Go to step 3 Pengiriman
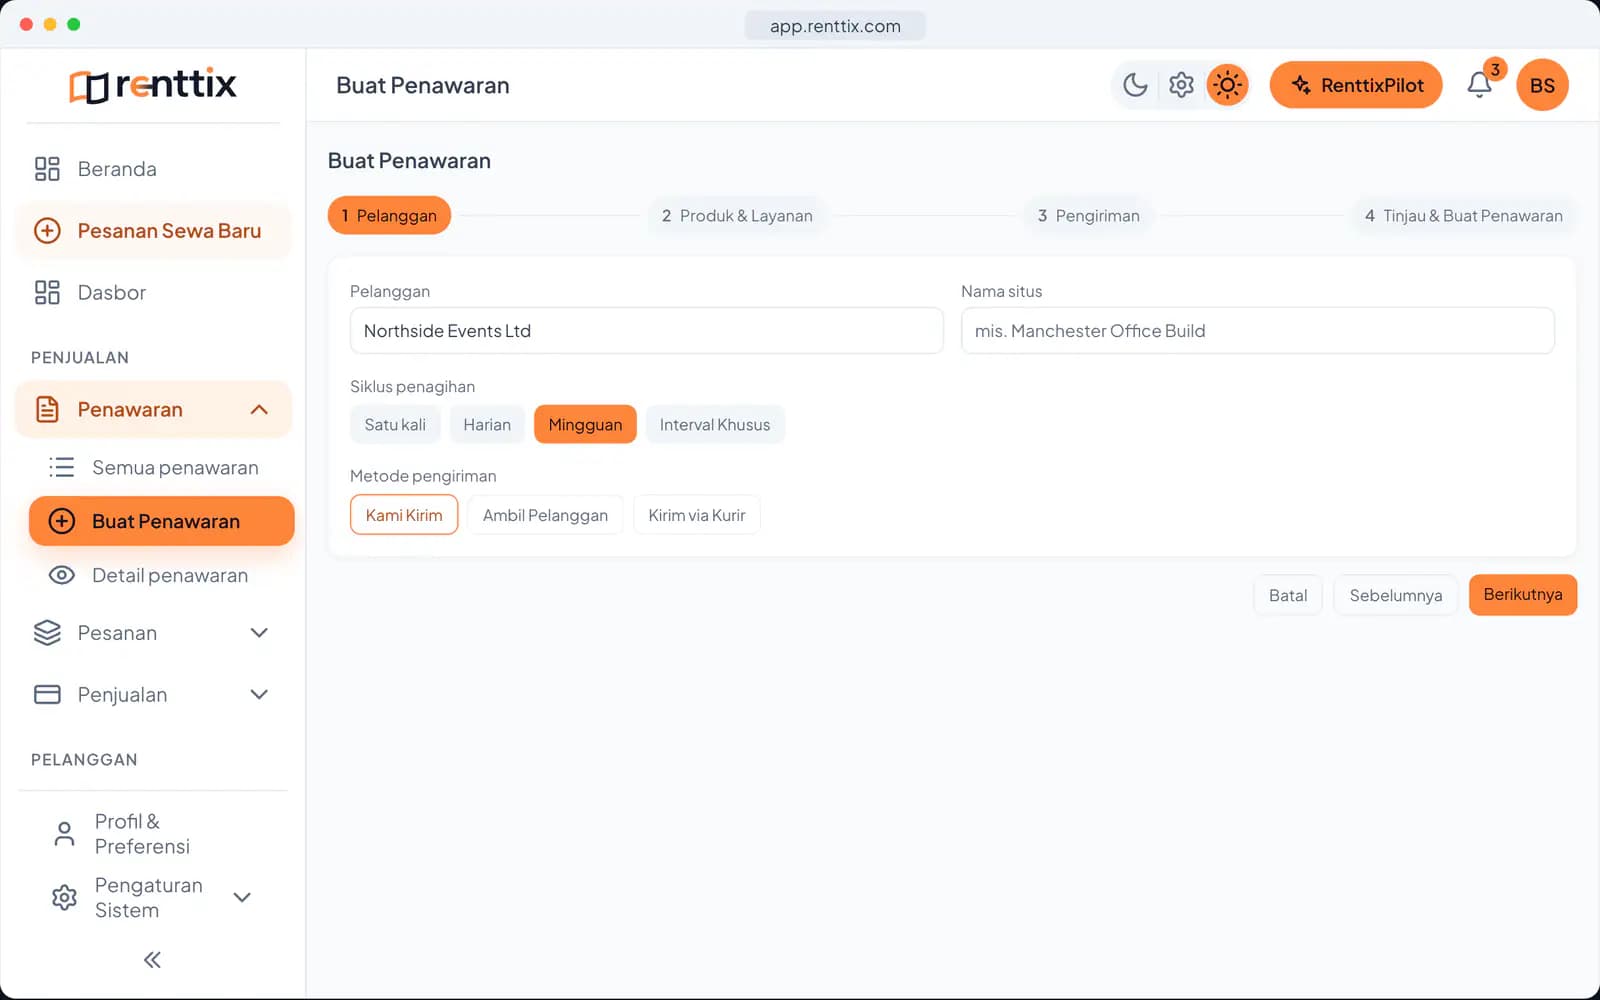 (1088, 216)
